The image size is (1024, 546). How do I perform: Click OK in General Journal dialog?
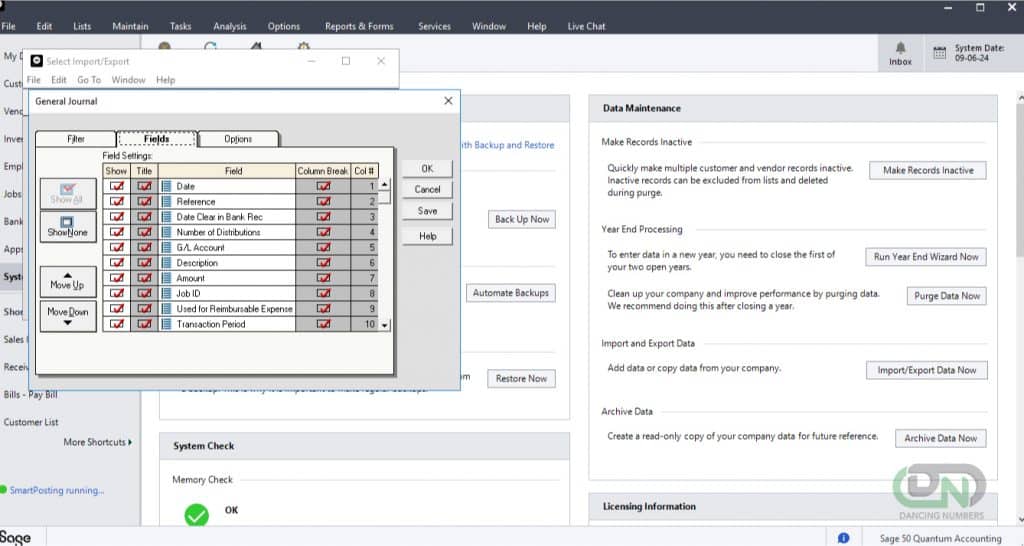point(427,169)
